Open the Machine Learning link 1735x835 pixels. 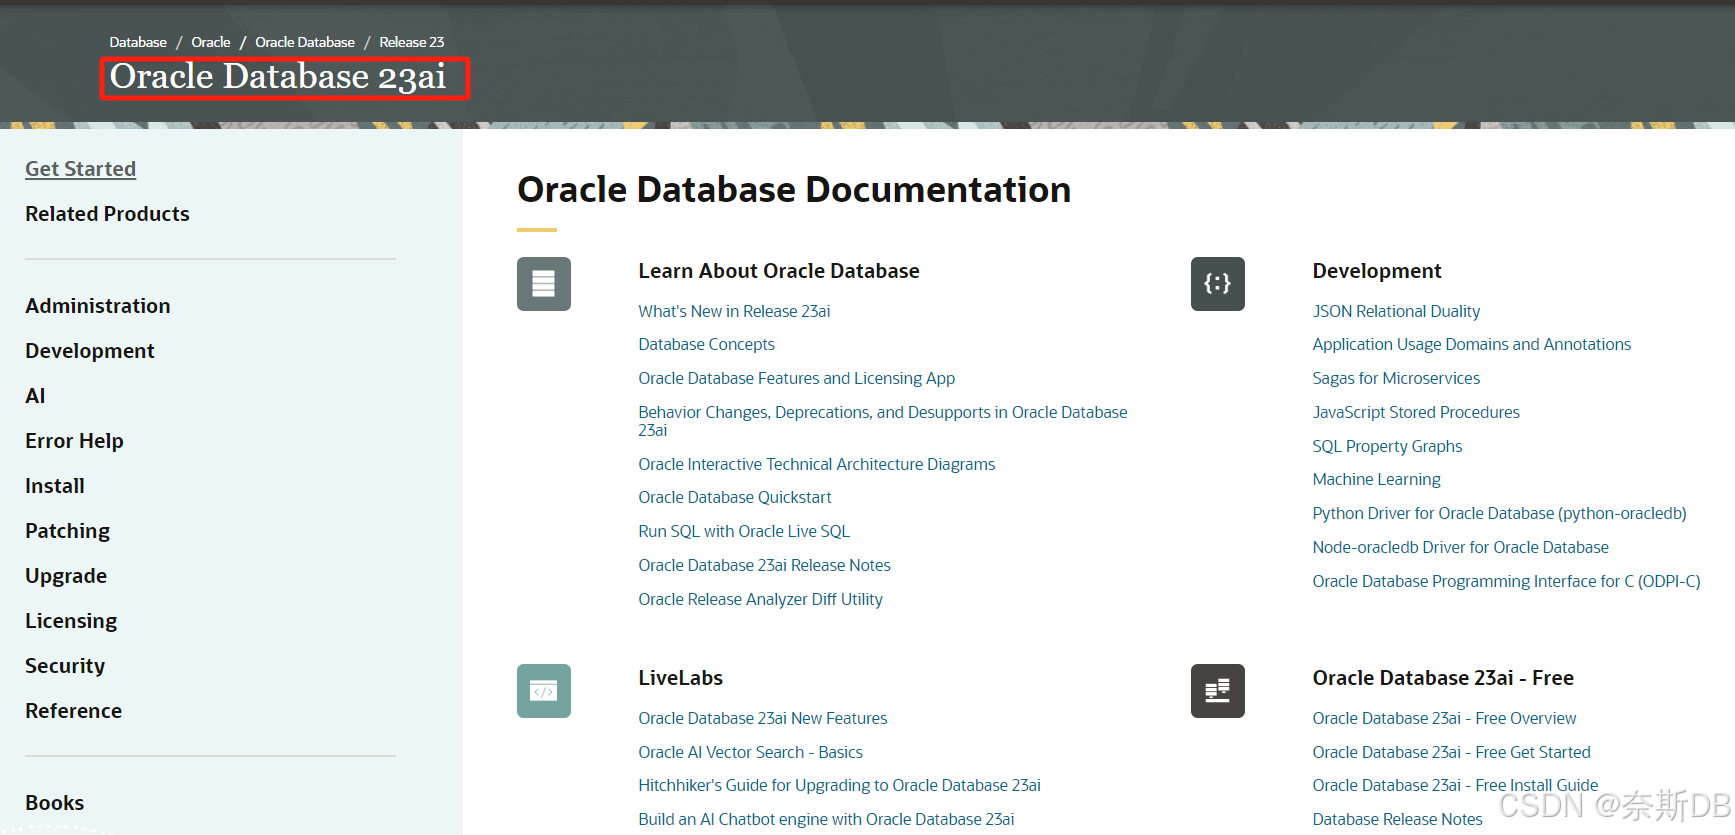click(1376, 479)
